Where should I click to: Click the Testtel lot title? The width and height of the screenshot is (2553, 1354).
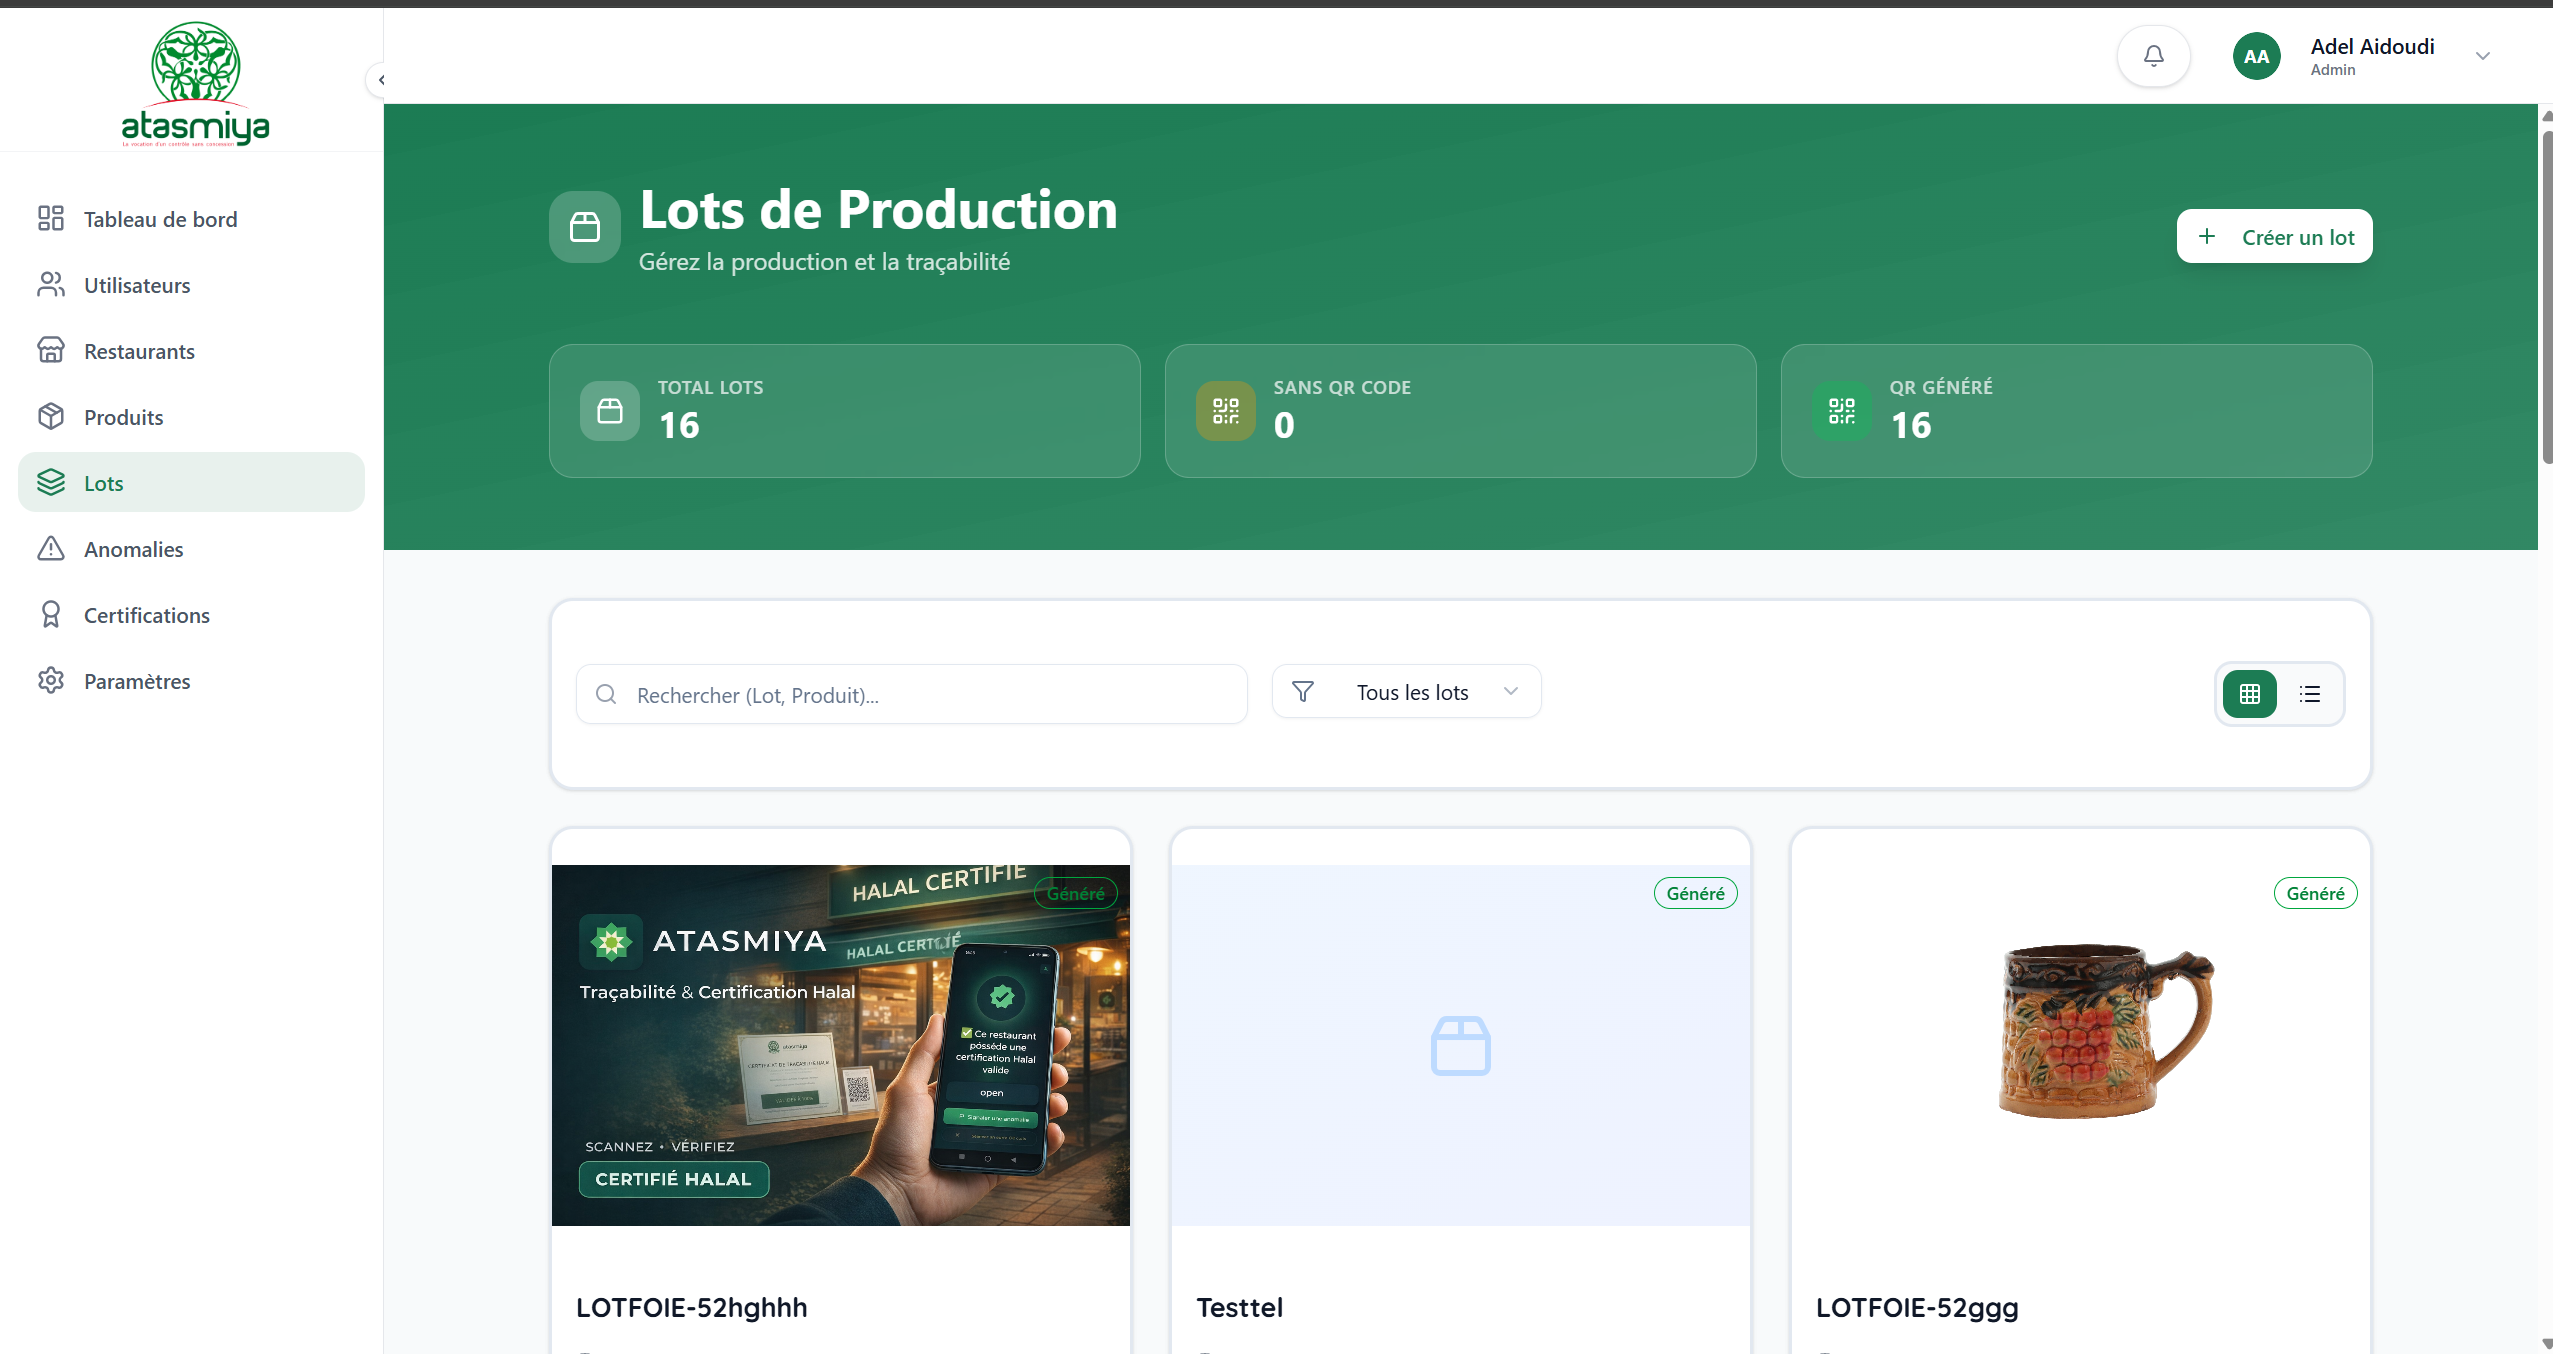(x=1239, y=1307)
